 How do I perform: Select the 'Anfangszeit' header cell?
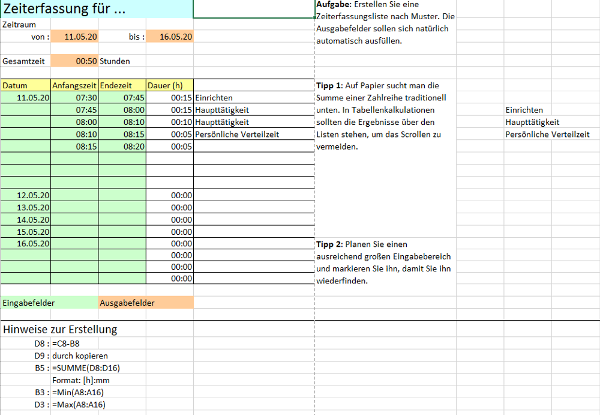click(74, 86)
